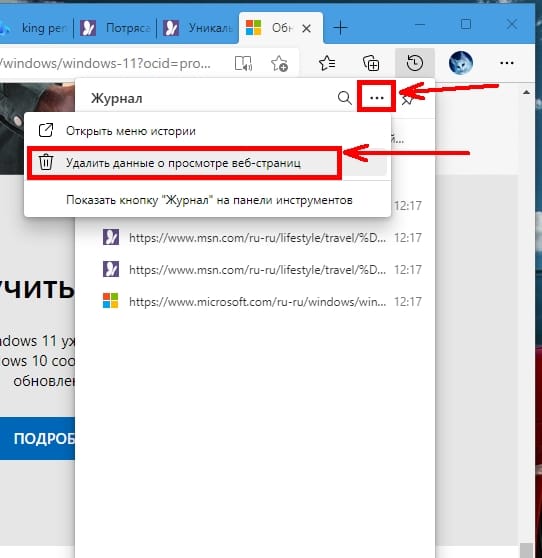Activate the Read aloud book icon
Screen dimensions: 542x558
click(x=243, y=63)
